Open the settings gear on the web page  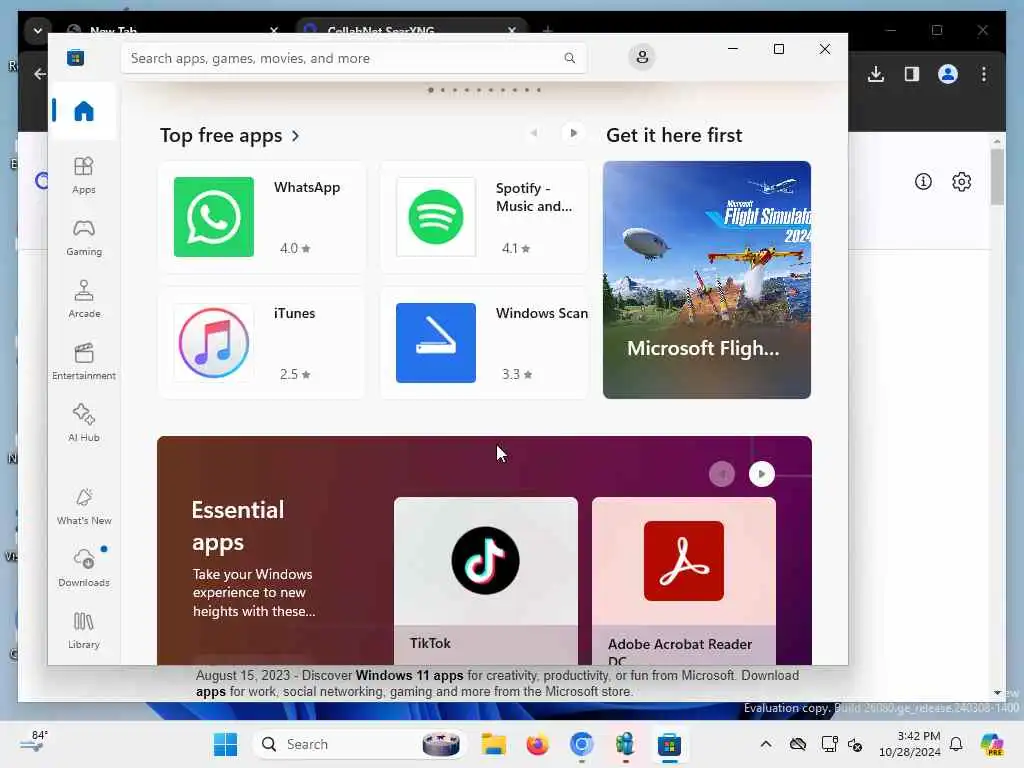(961, 182)
